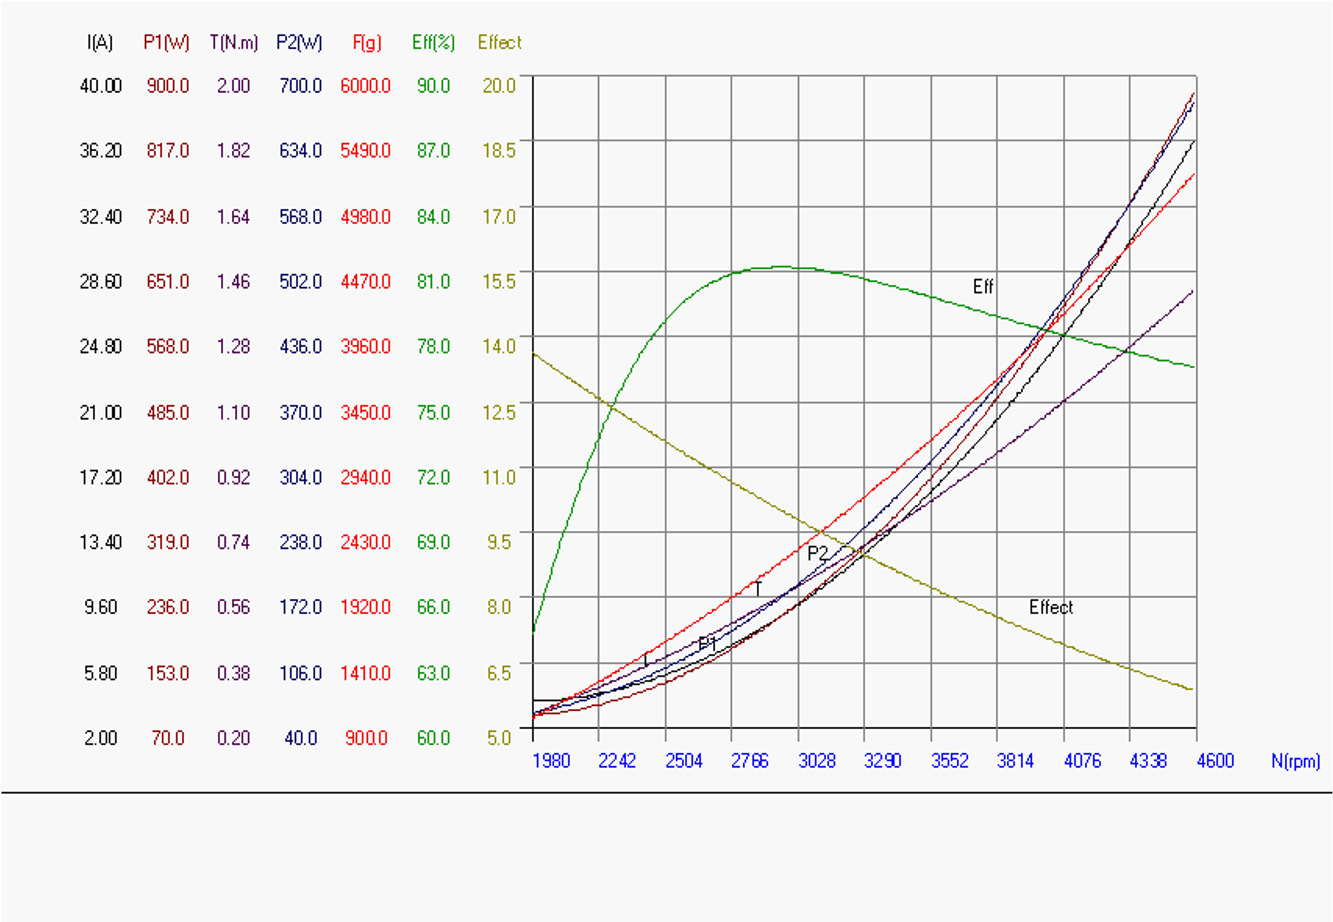Click the 2766 rpm axis tick label

point(750,761)
